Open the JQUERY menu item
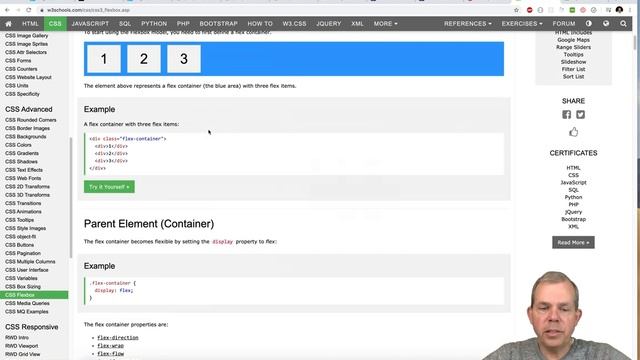Viewport: 640px width, 360px height. (329, 24)
